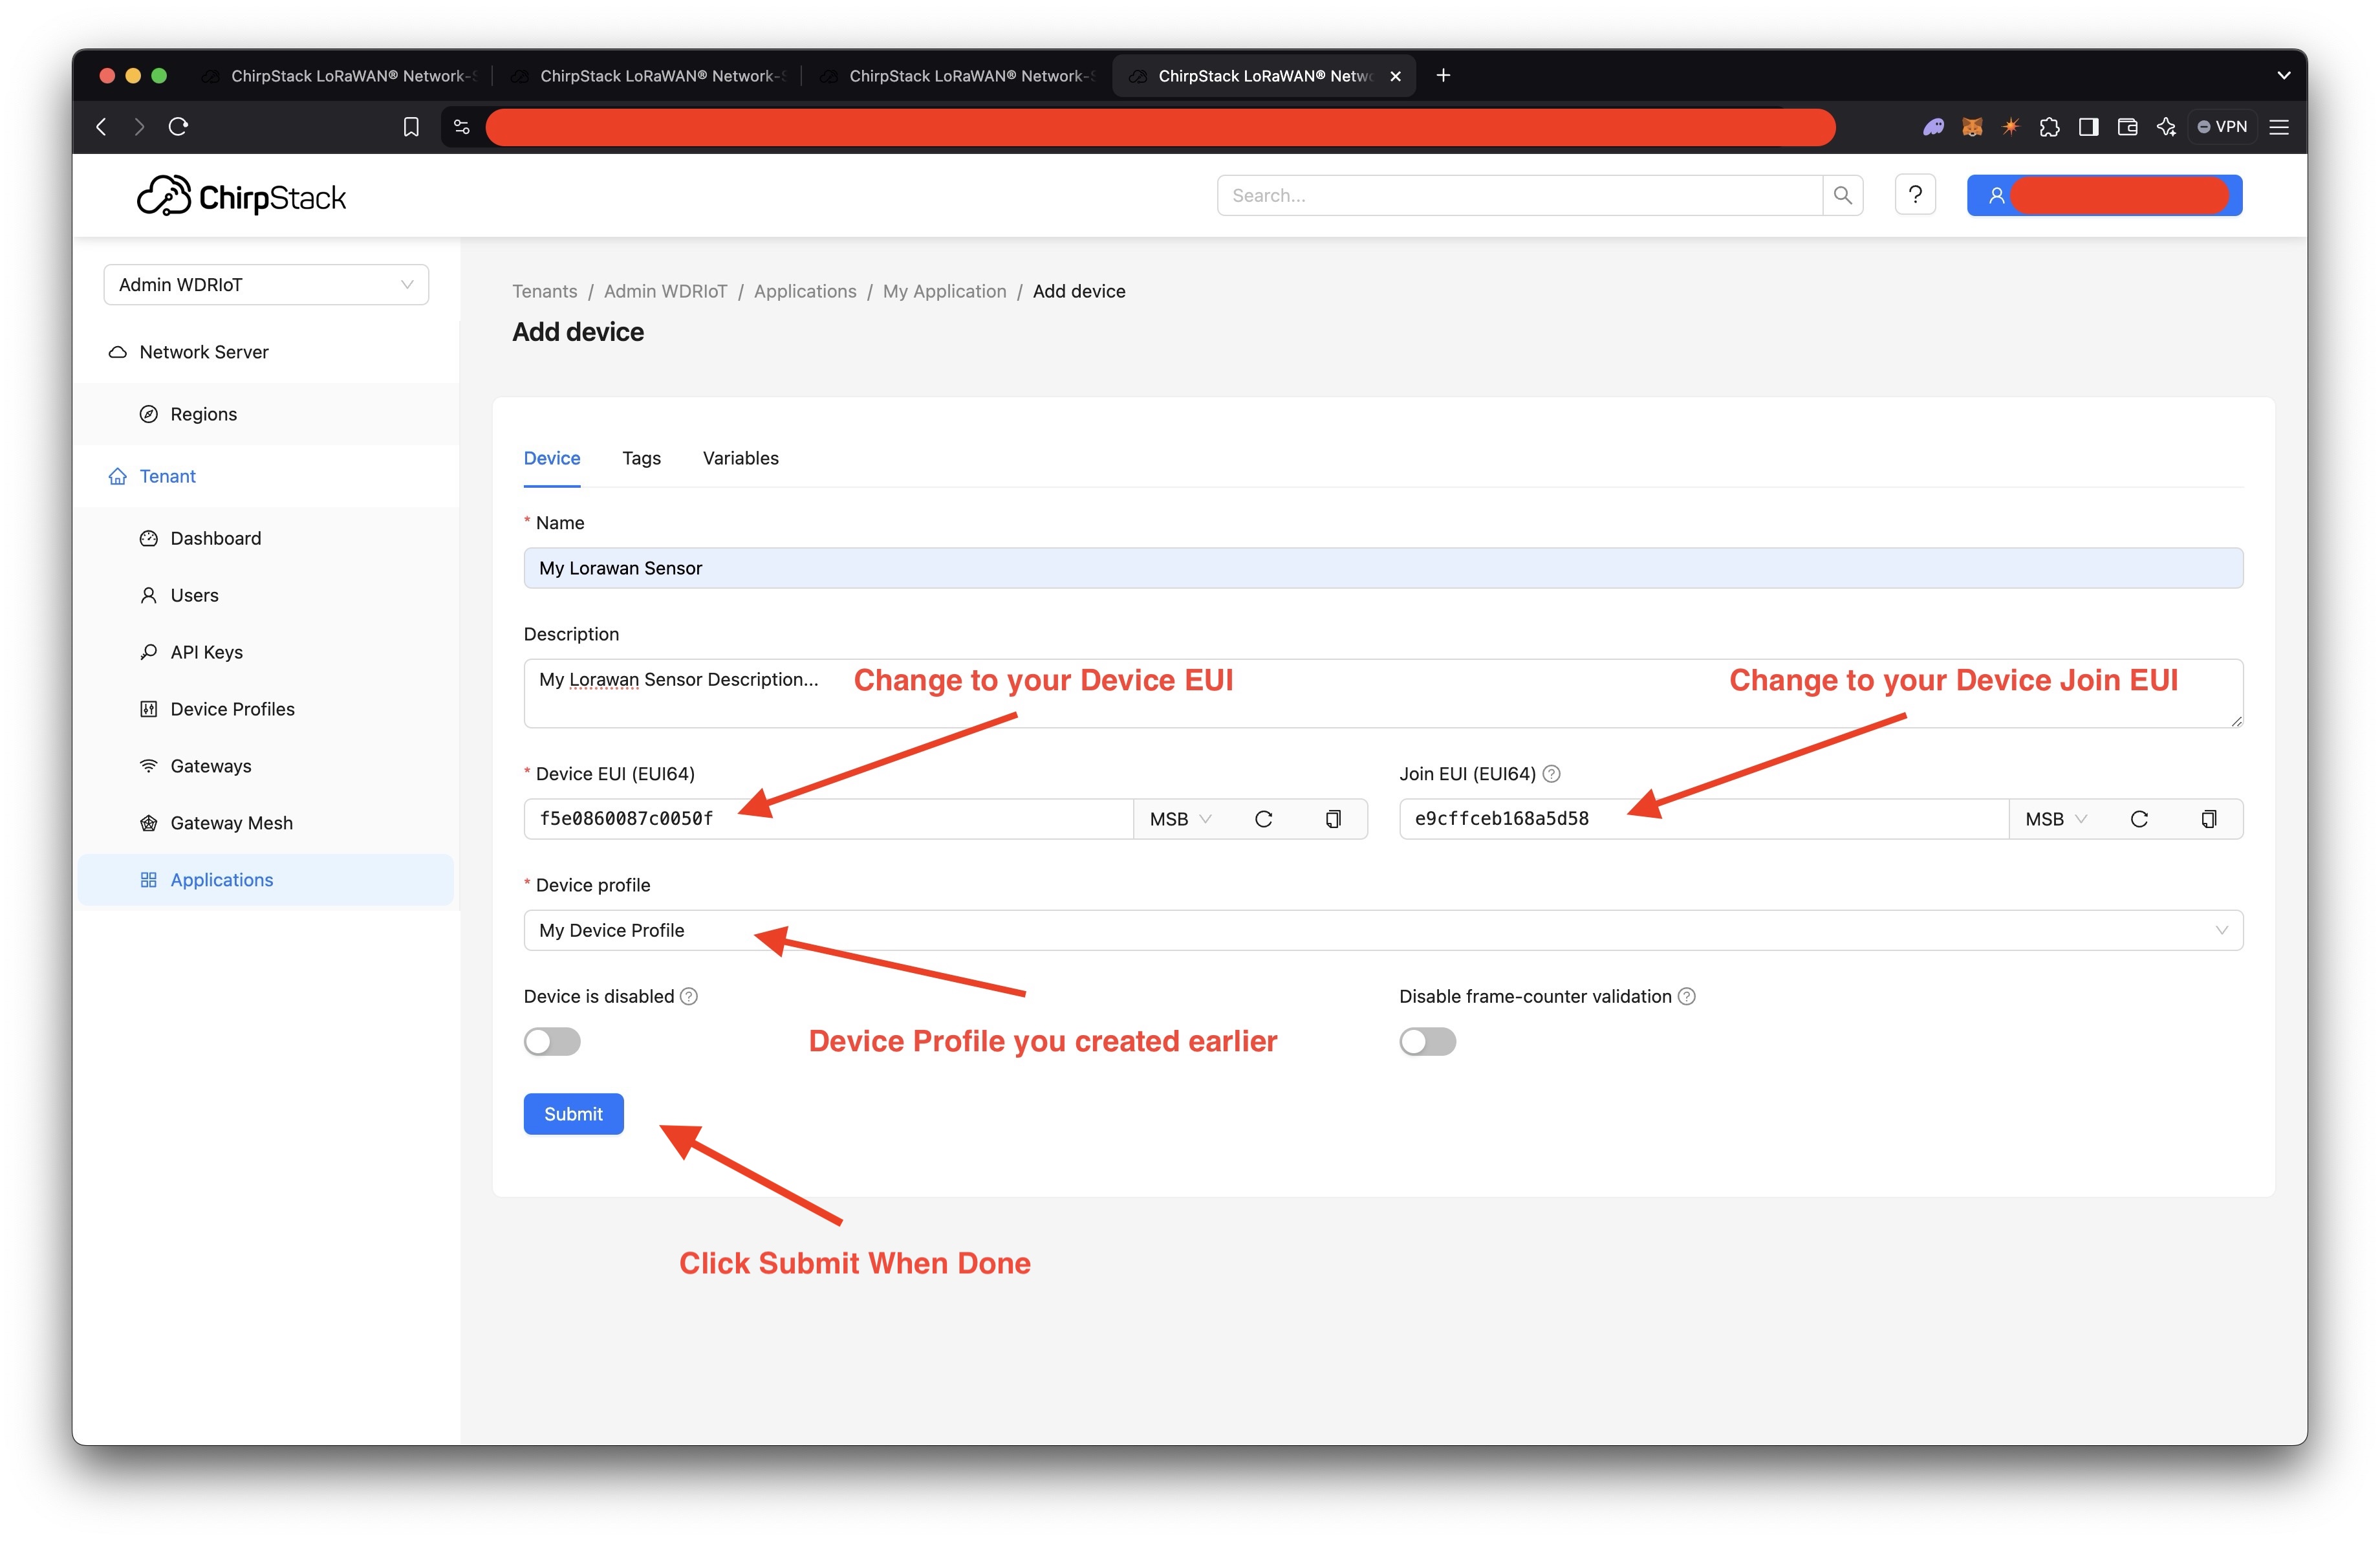Open Regions in sidebar
This screenshot has height=1541, width=2380.
pos(266,414)
